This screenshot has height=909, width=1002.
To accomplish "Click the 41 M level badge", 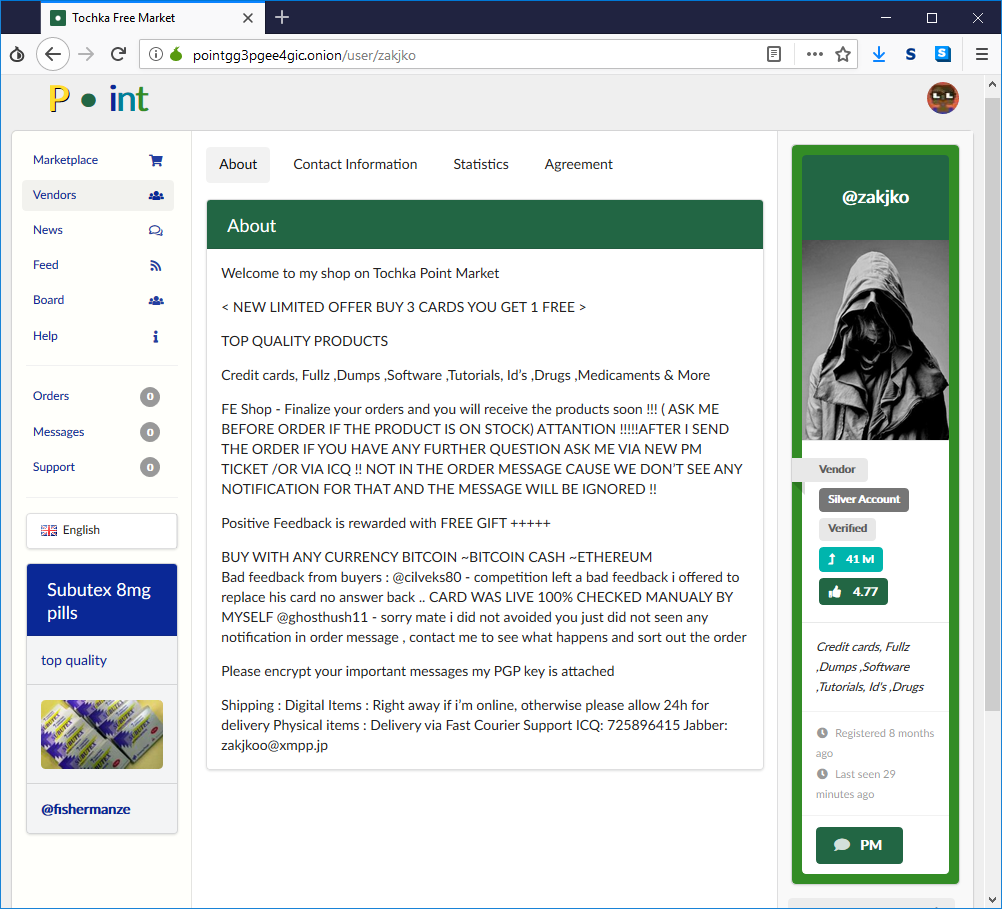I will click(x=851, y=559).
